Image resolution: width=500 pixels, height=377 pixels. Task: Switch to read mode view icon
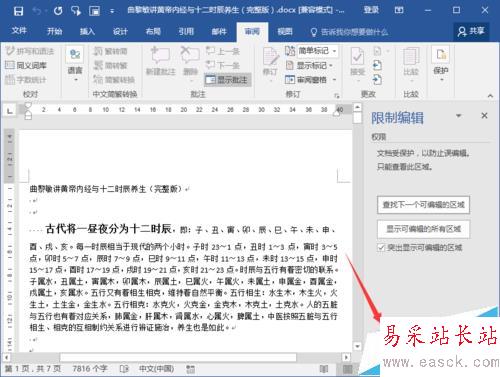[x=324, y=369]
